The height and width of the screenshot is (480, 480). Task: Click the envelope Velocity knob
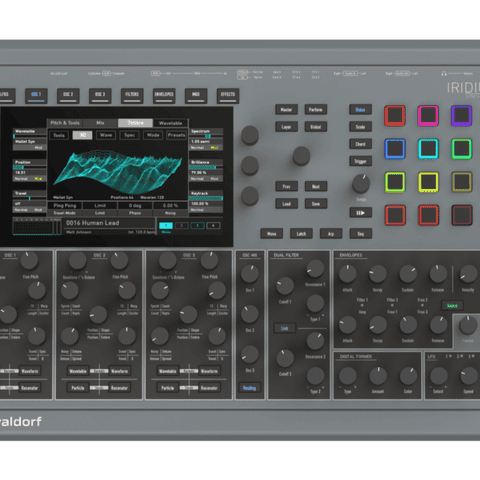[468, 274]
